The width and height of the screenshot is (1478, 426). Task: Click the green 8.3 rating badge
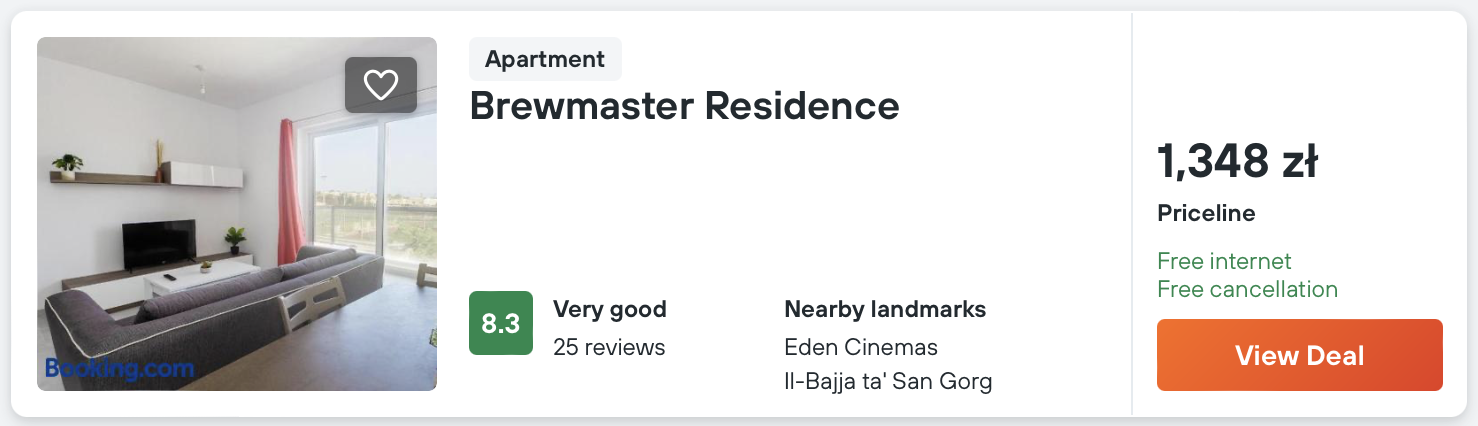501,323
